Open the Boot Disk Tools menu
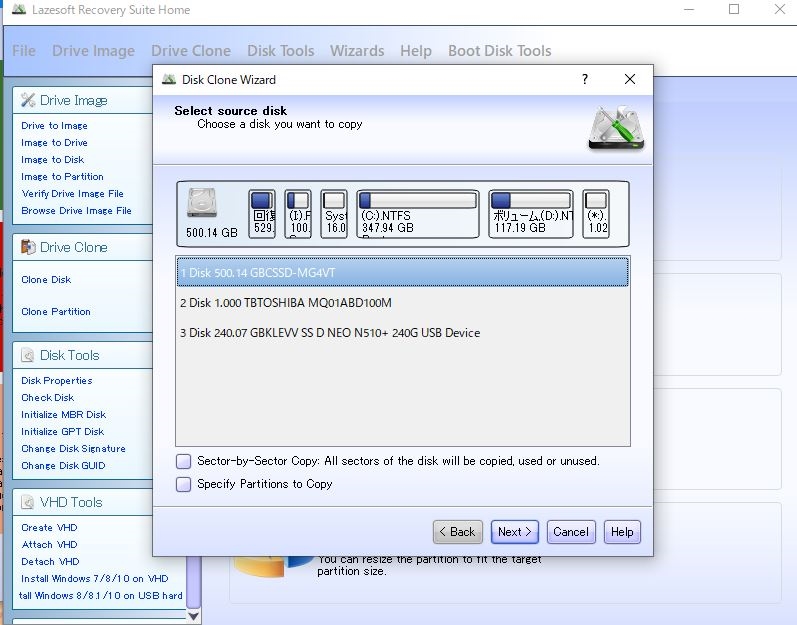The height and width of the screenshot is (625, 797). (500, 51)
